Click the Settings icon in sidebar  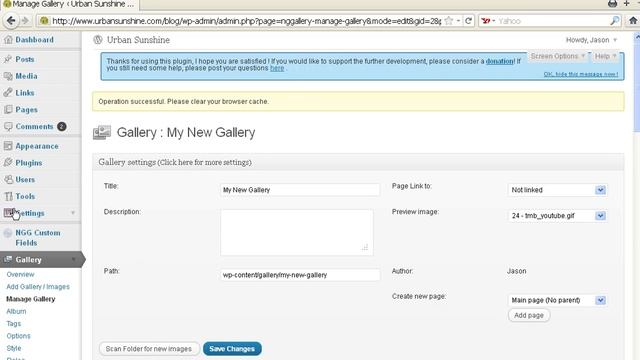(x=8, y=213)
